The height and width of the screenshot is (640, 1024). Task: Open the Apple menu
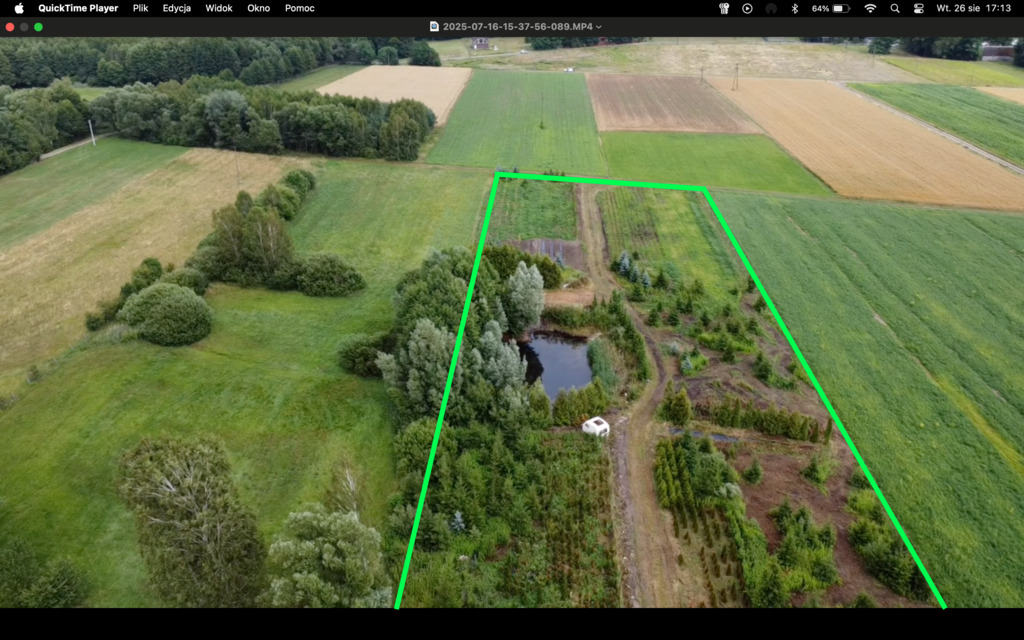tap(18, 8)
